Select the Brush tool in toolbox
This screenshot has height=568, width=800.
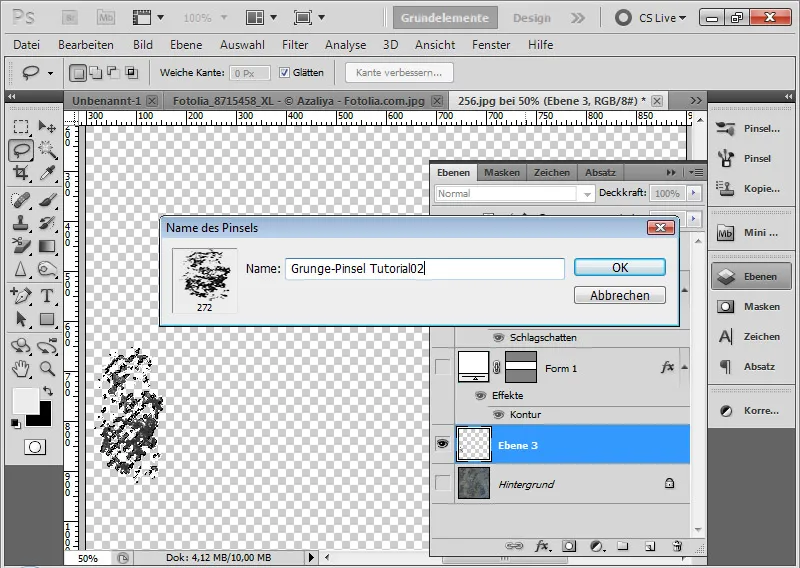coord(47,200)
